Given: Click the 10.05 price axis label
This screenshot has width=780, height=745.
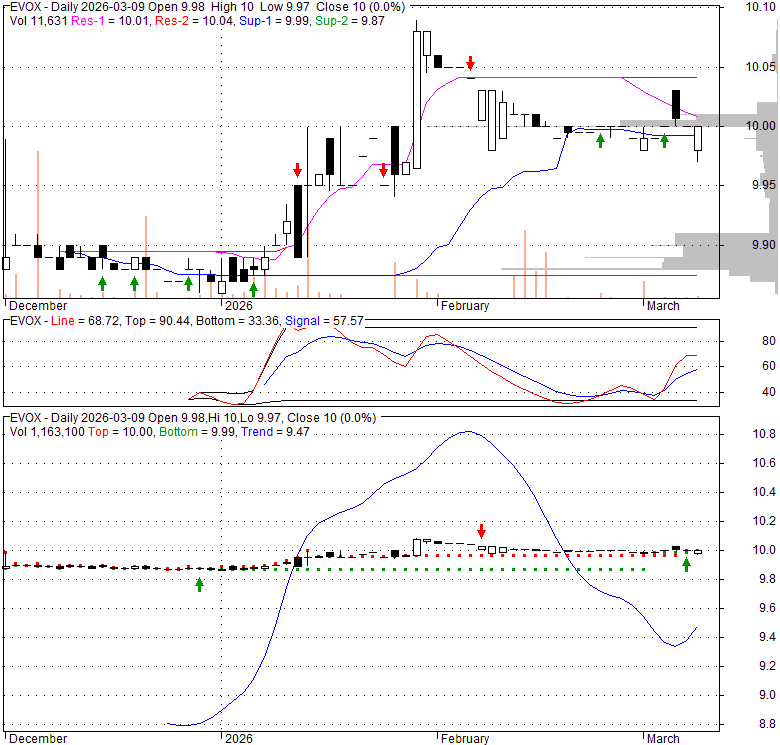Looking at the screenshot, I should click(x=761, y=67).
